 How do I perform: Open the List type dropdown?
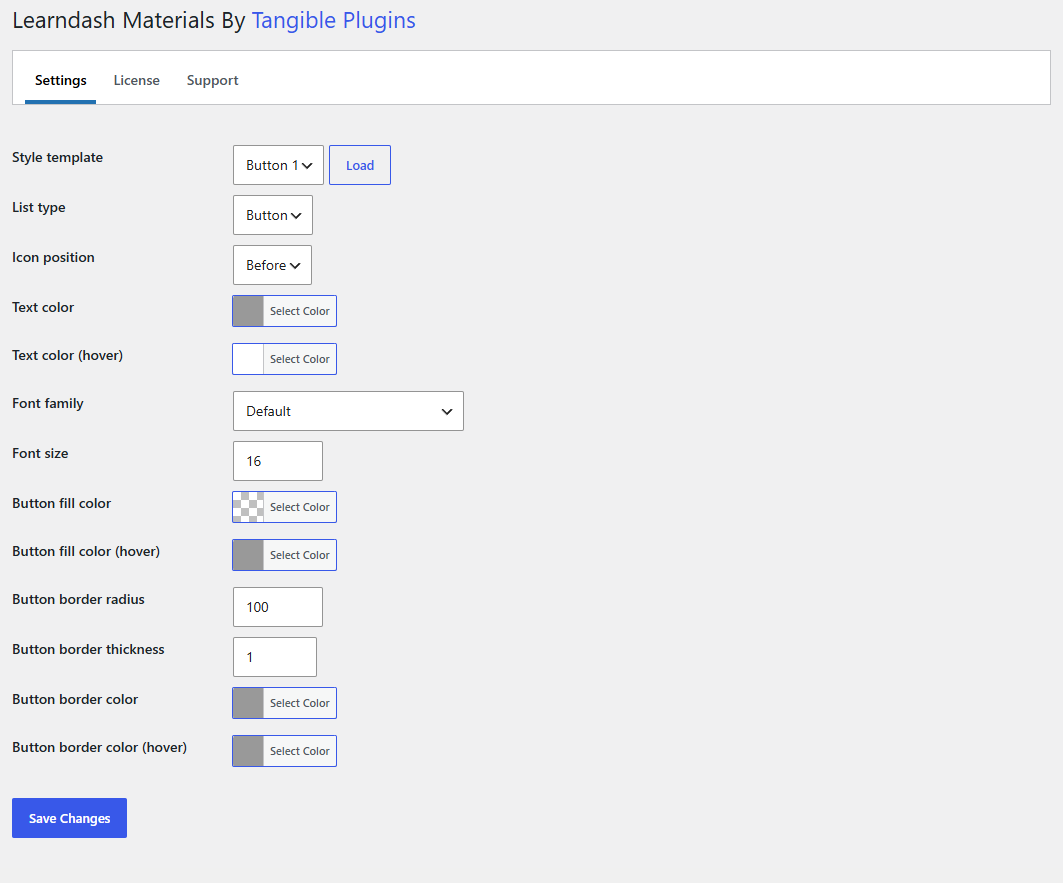273,215
